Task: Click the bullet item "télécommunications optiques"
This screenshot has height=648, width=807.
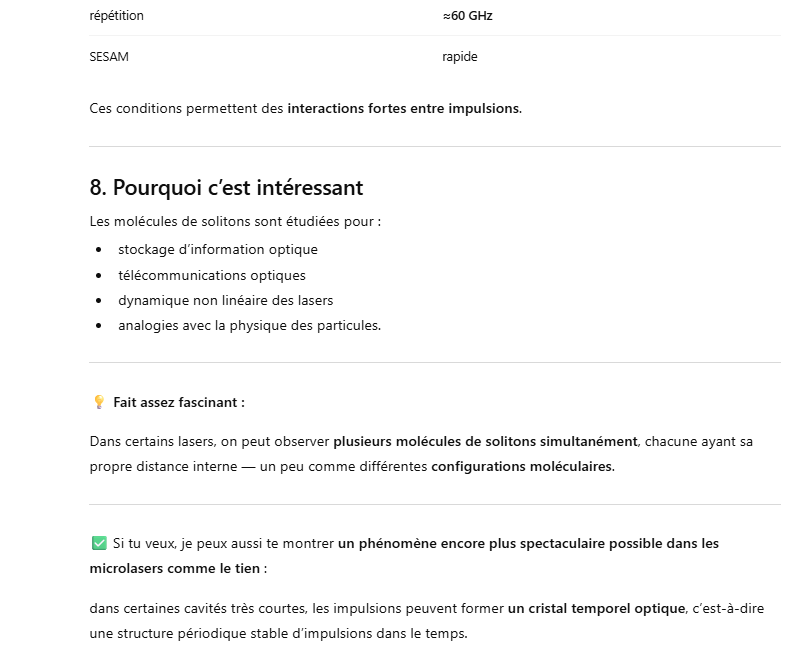Action: pyautogui.click(x=211, y=275)
